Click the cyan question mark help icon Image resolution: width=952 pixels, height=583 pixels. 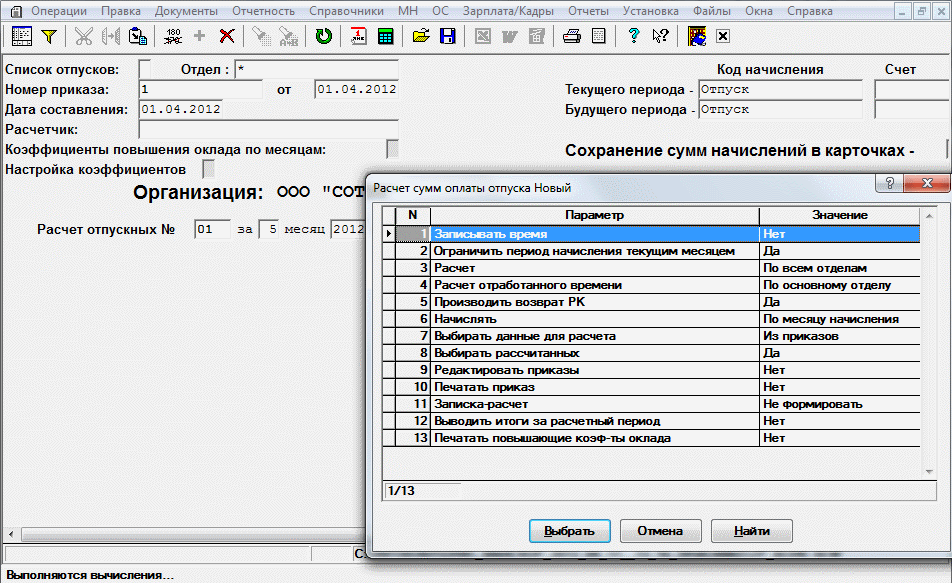(633, 36)
